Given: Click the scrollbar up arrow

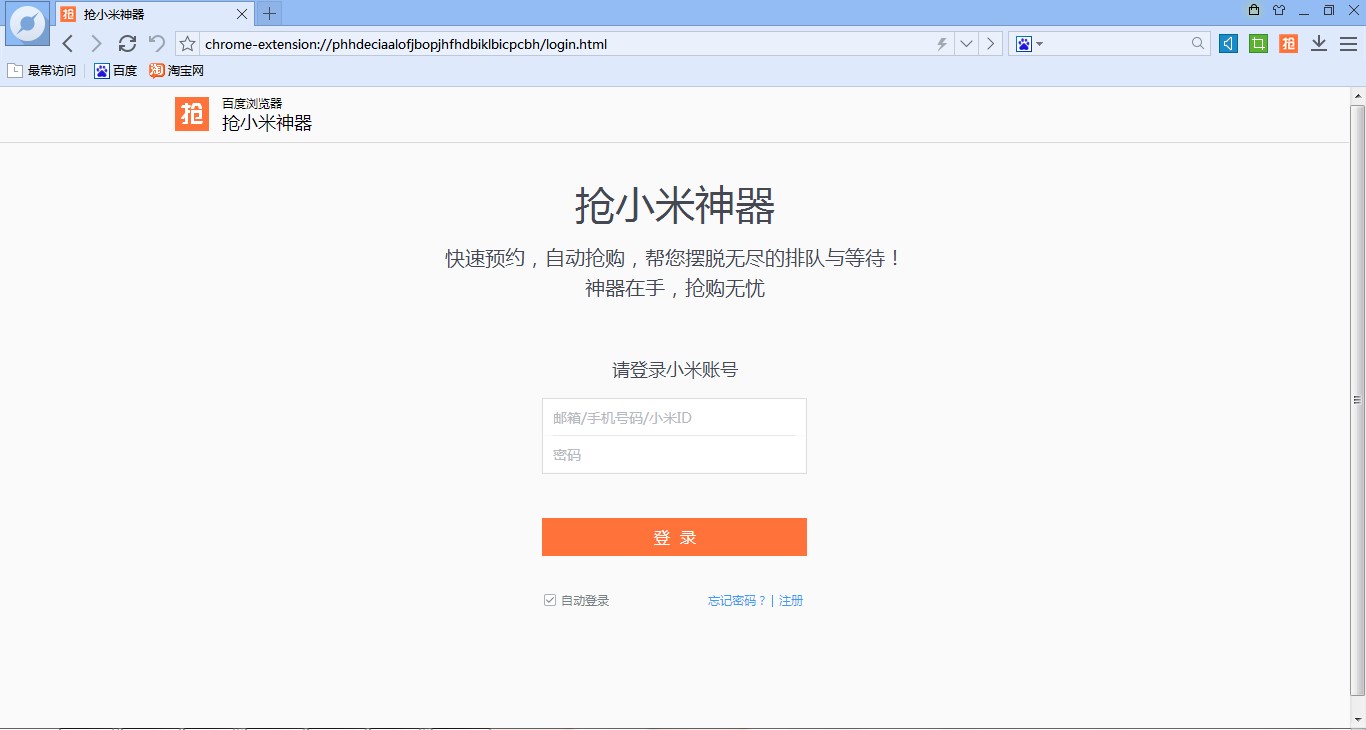Looking at the screenshot, I should coord(1357,95).
